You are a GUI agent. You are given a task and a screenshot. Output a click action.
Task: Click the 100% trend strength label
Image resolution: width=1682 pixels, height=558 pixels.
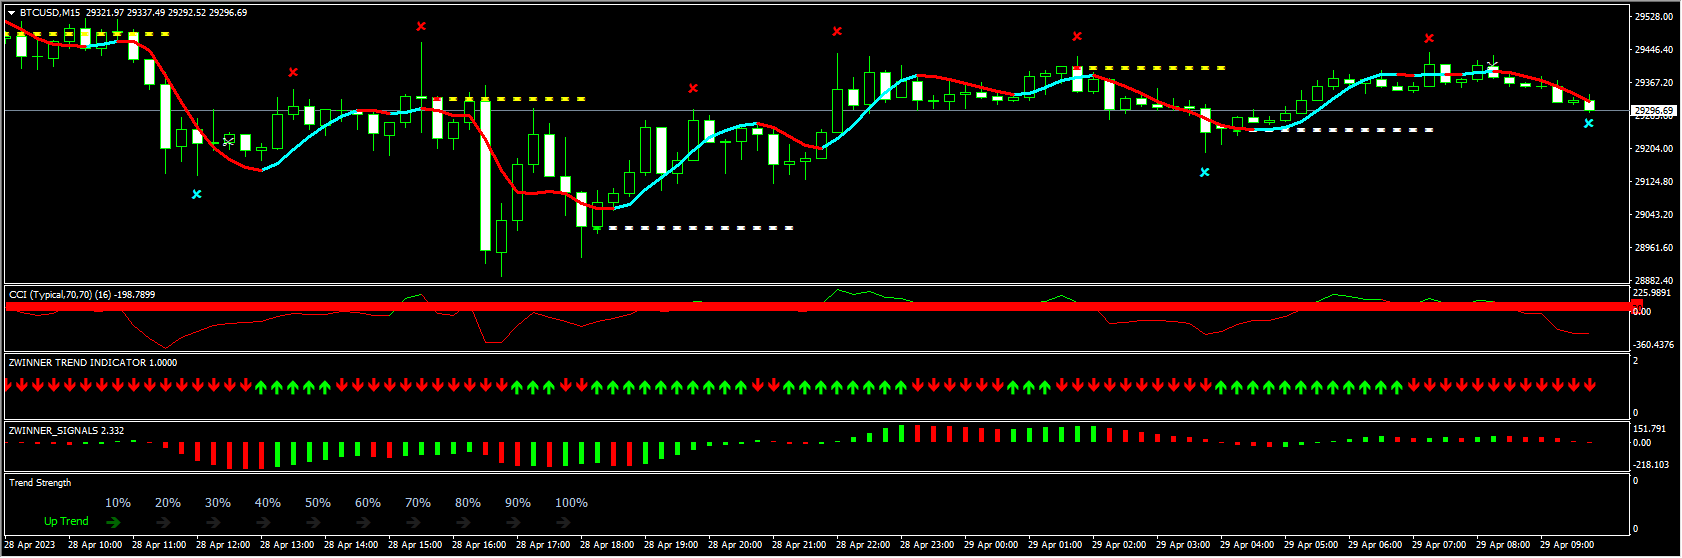(571, 503)
